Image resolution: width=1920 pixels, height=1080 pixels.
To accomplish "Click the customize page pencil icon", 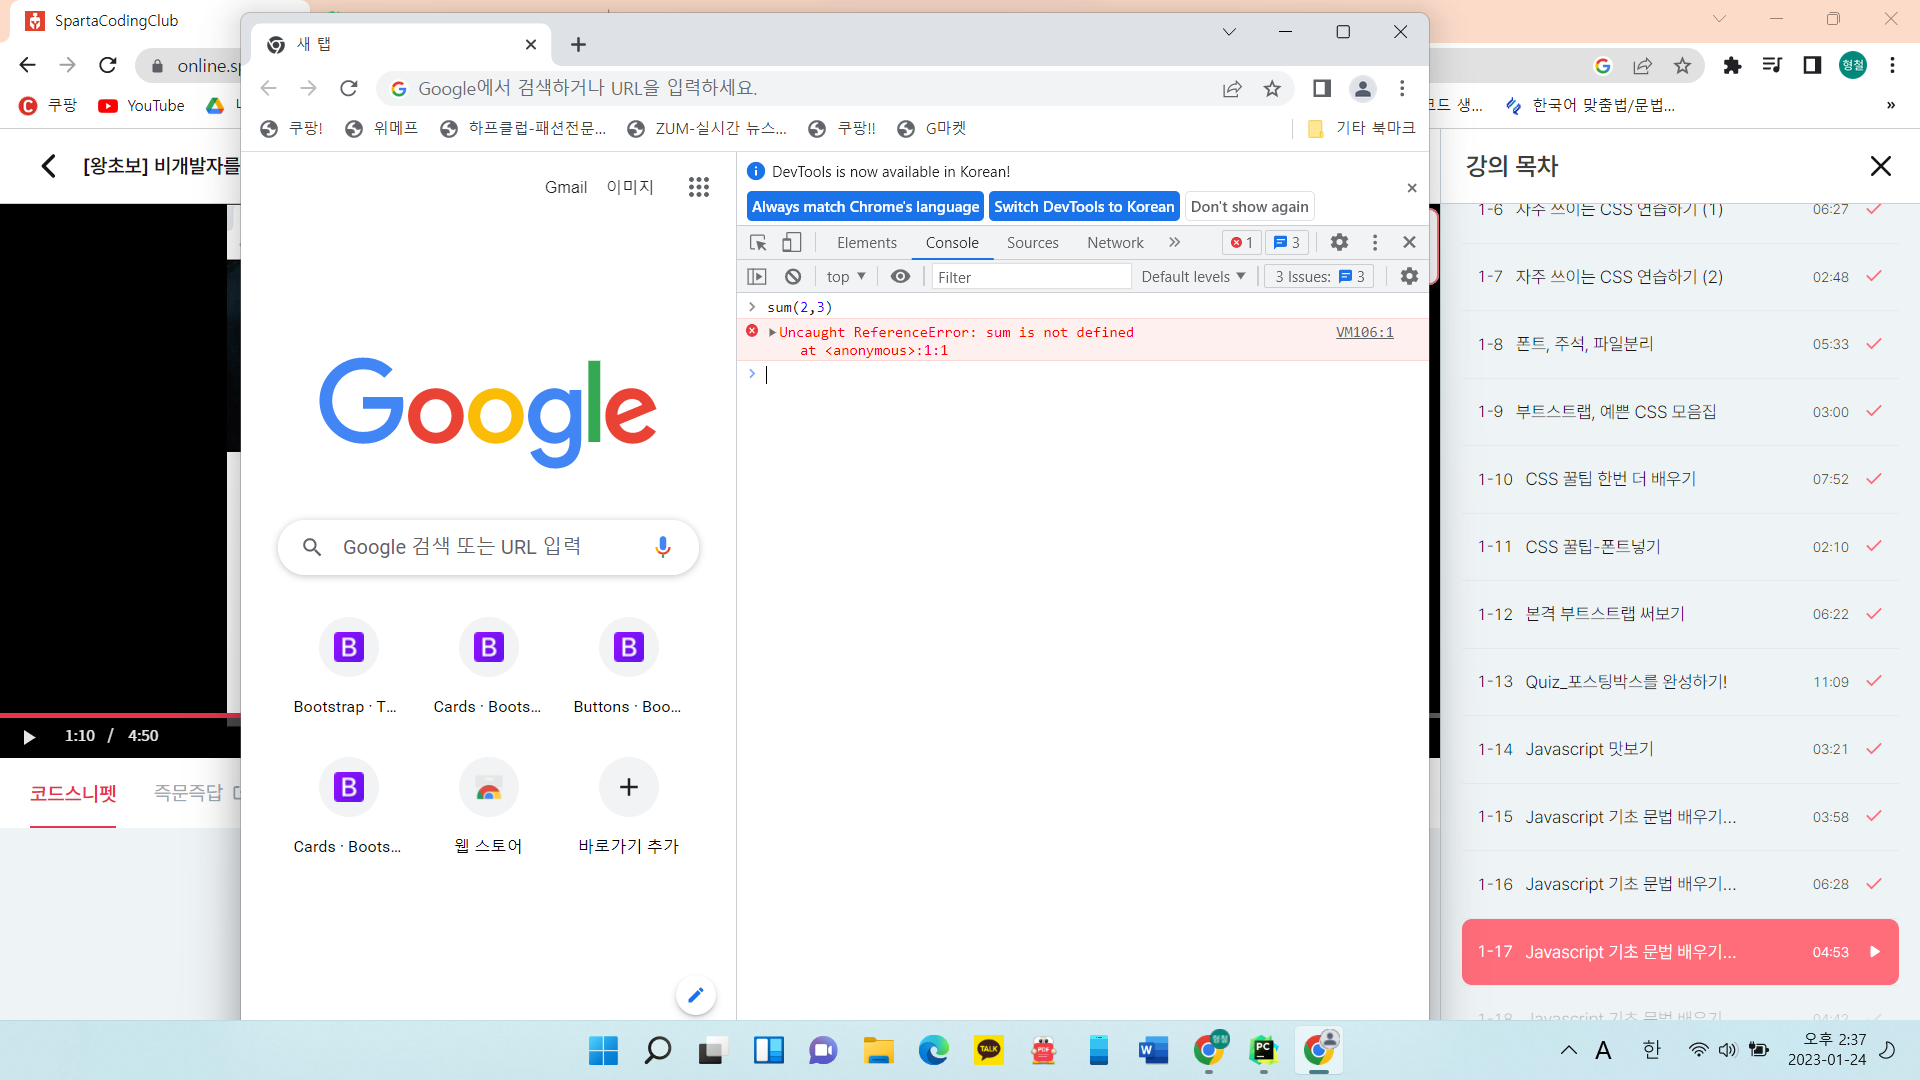I will click(696, 995).
